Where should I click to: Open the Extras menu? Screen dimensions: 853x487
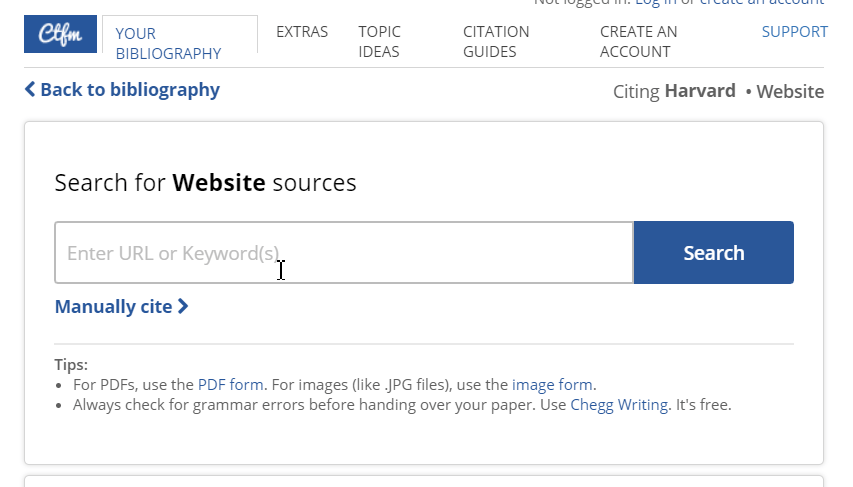coord(302,32)
